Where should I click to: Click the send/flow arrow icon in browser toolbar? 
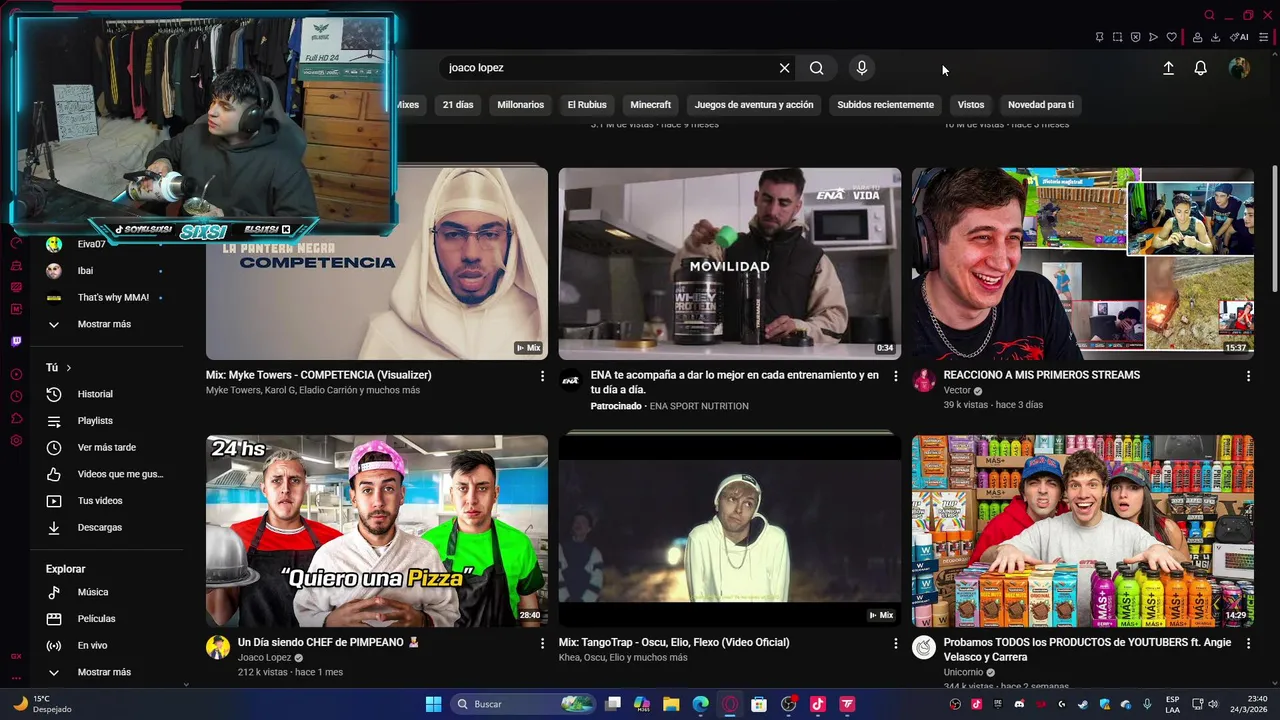coord(1153,37)
